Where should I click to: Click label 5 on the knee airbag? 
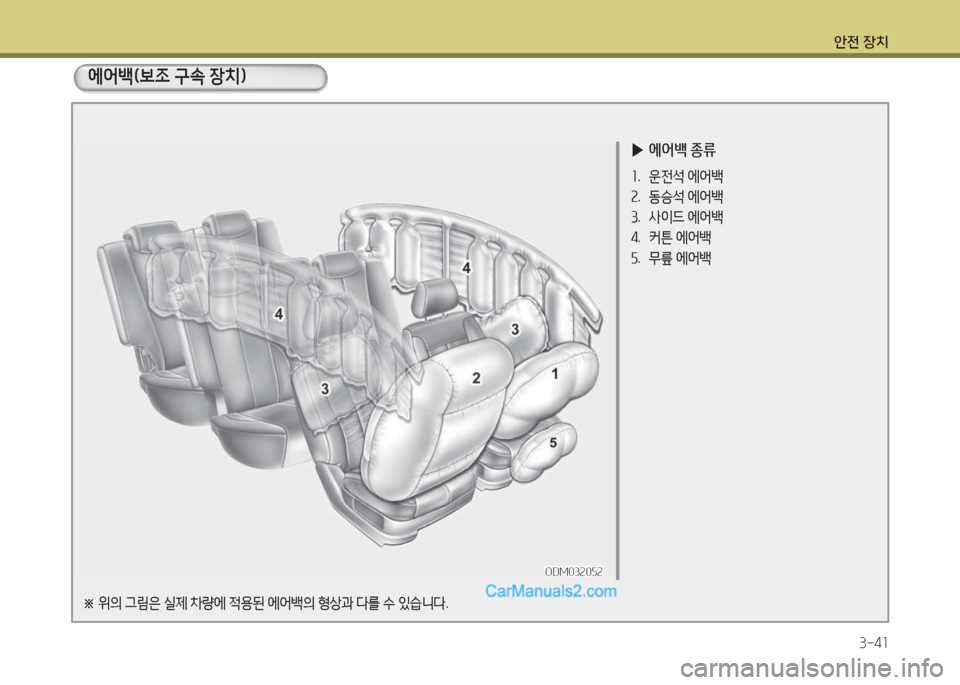(x=553, y=443)
